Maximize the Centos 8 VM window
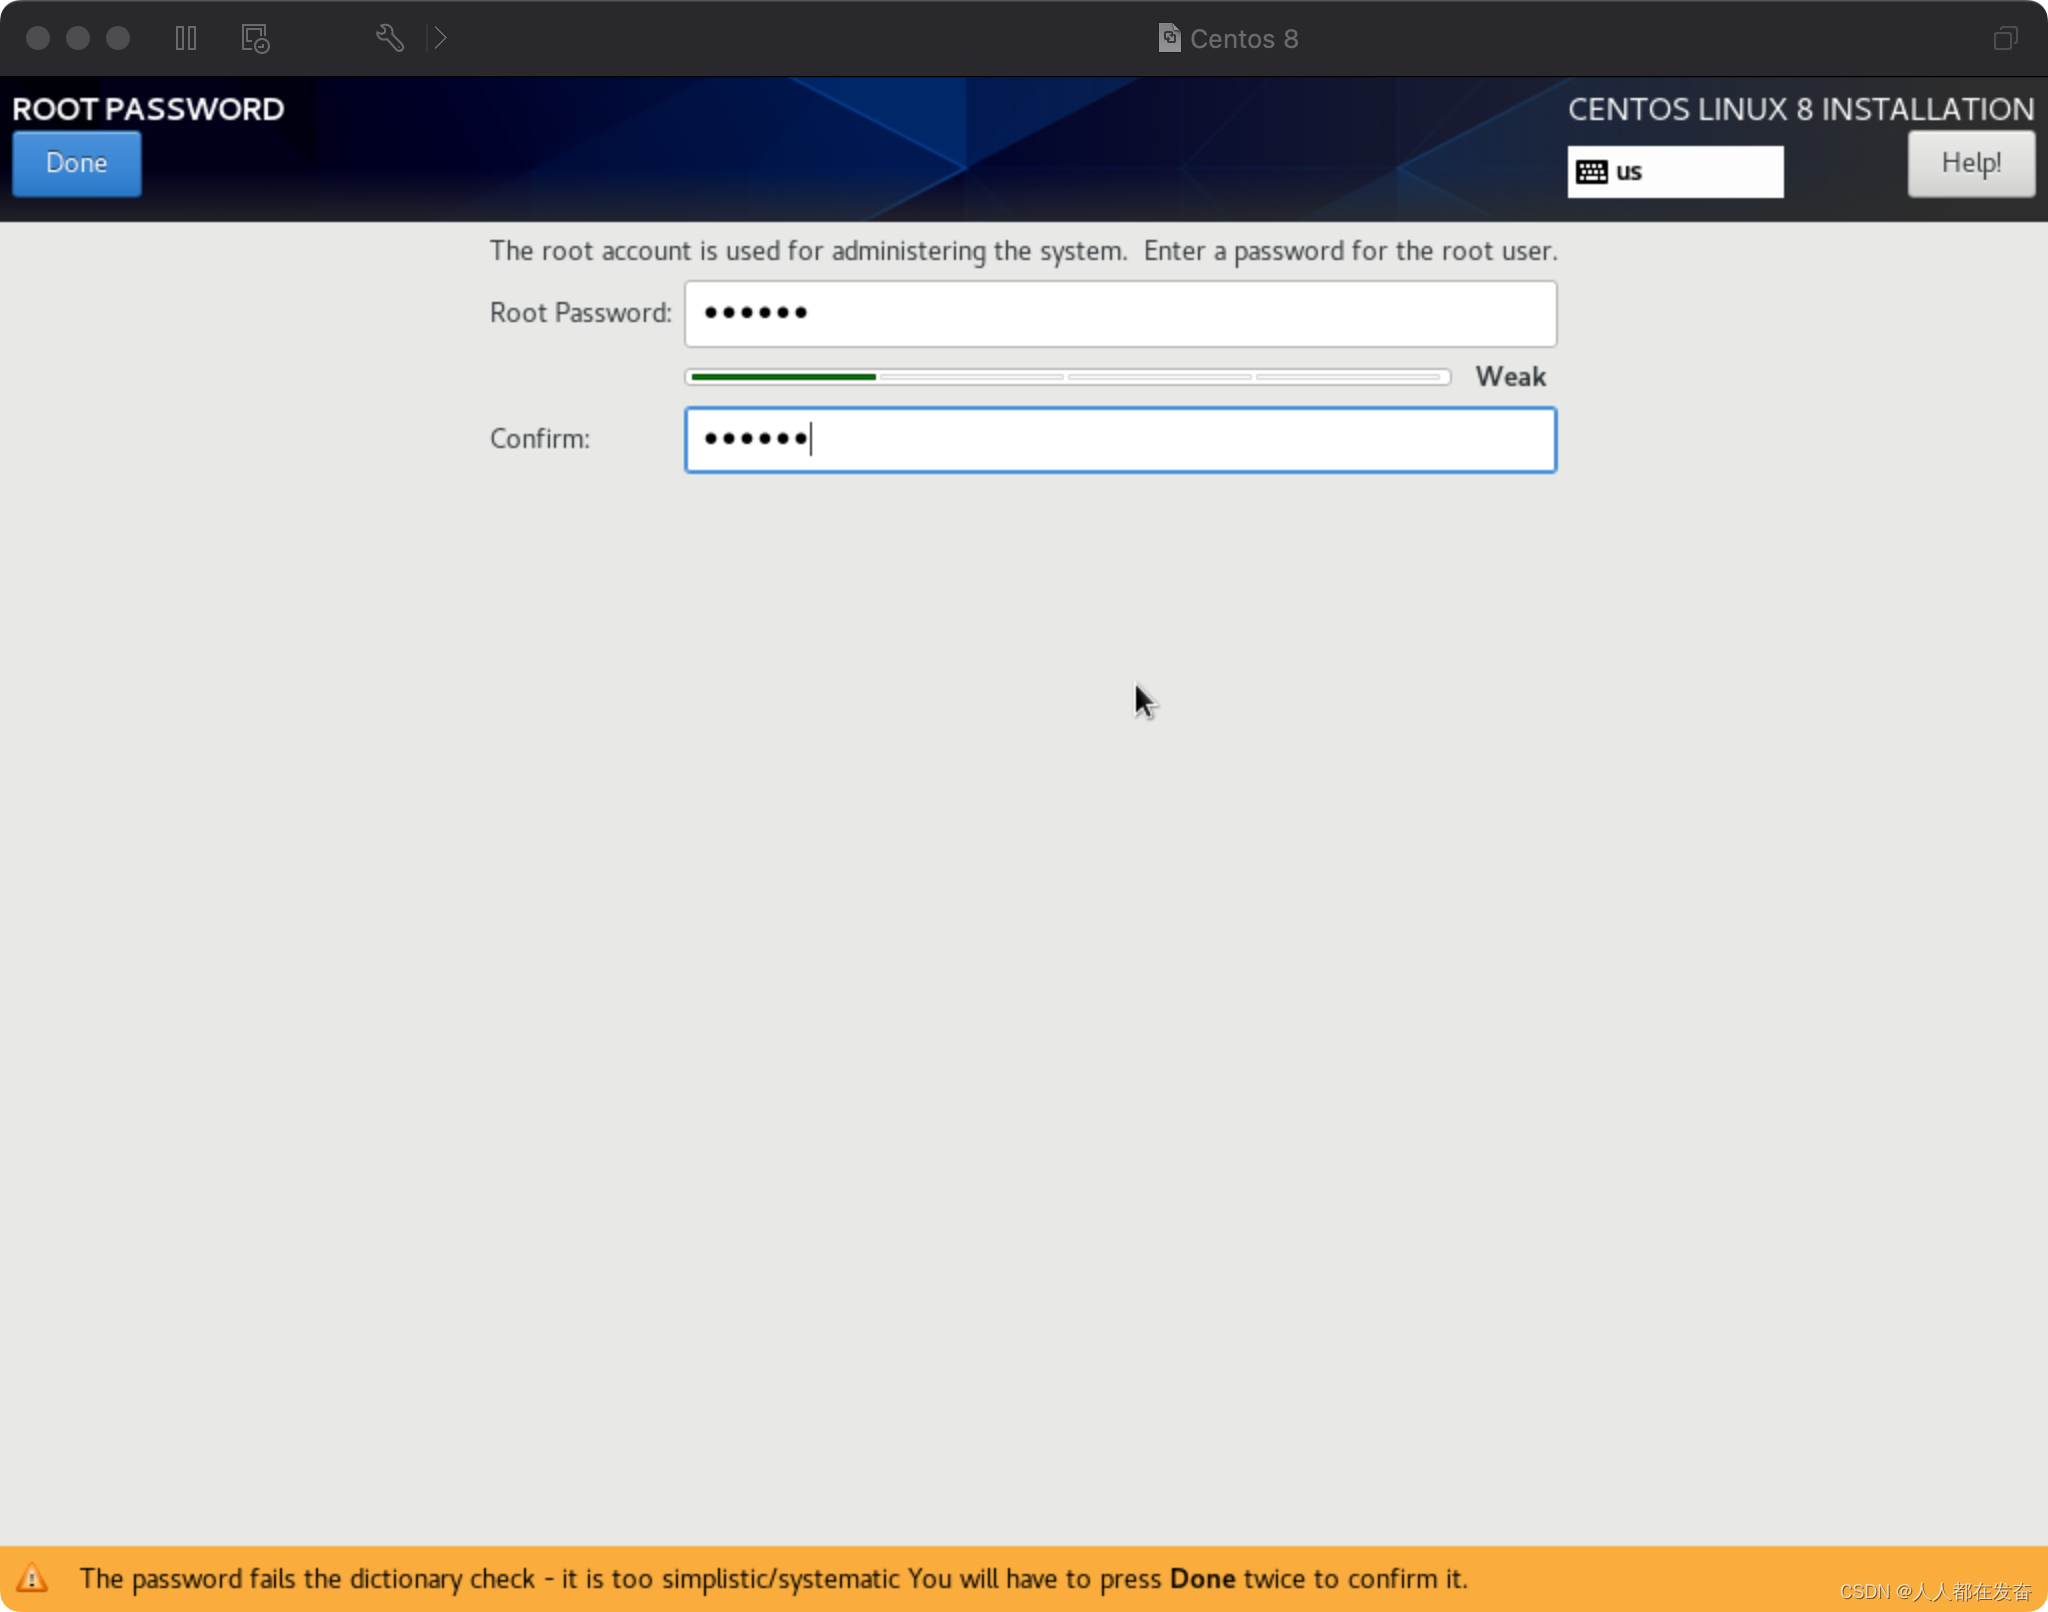 [x=118, y=38]
